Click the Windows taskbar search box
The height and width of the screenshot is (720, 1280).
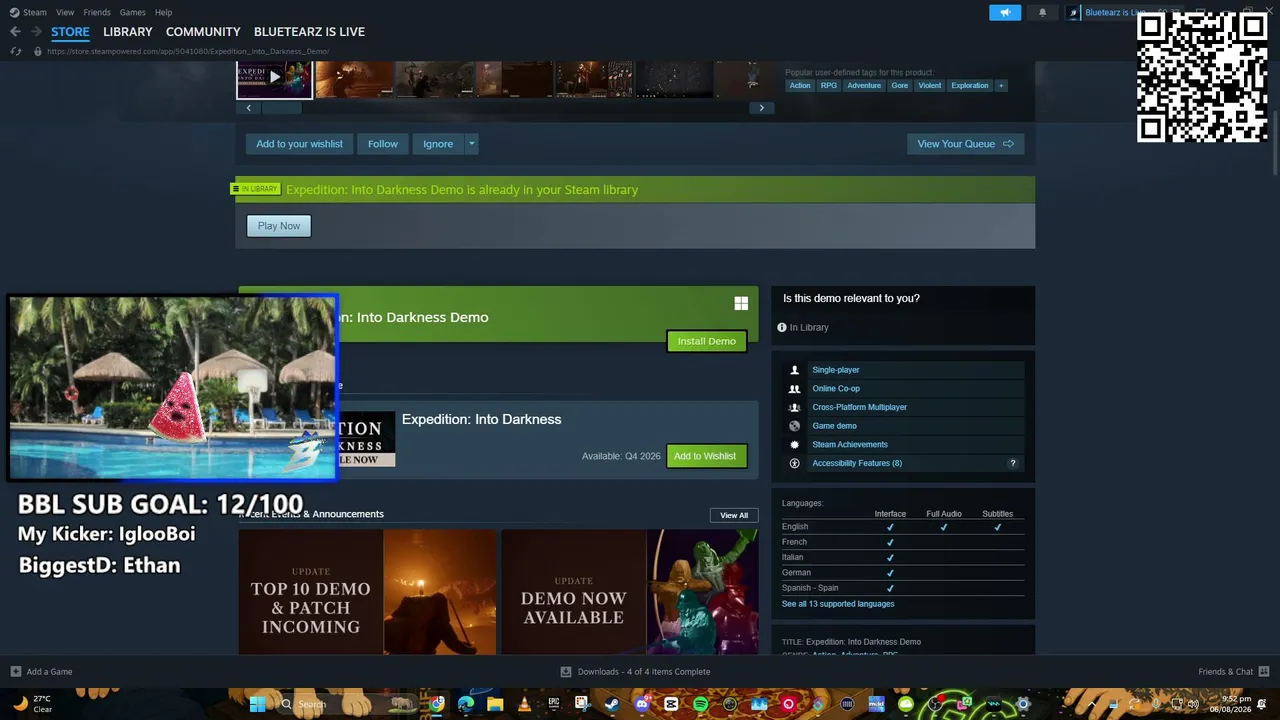[345, 705]
